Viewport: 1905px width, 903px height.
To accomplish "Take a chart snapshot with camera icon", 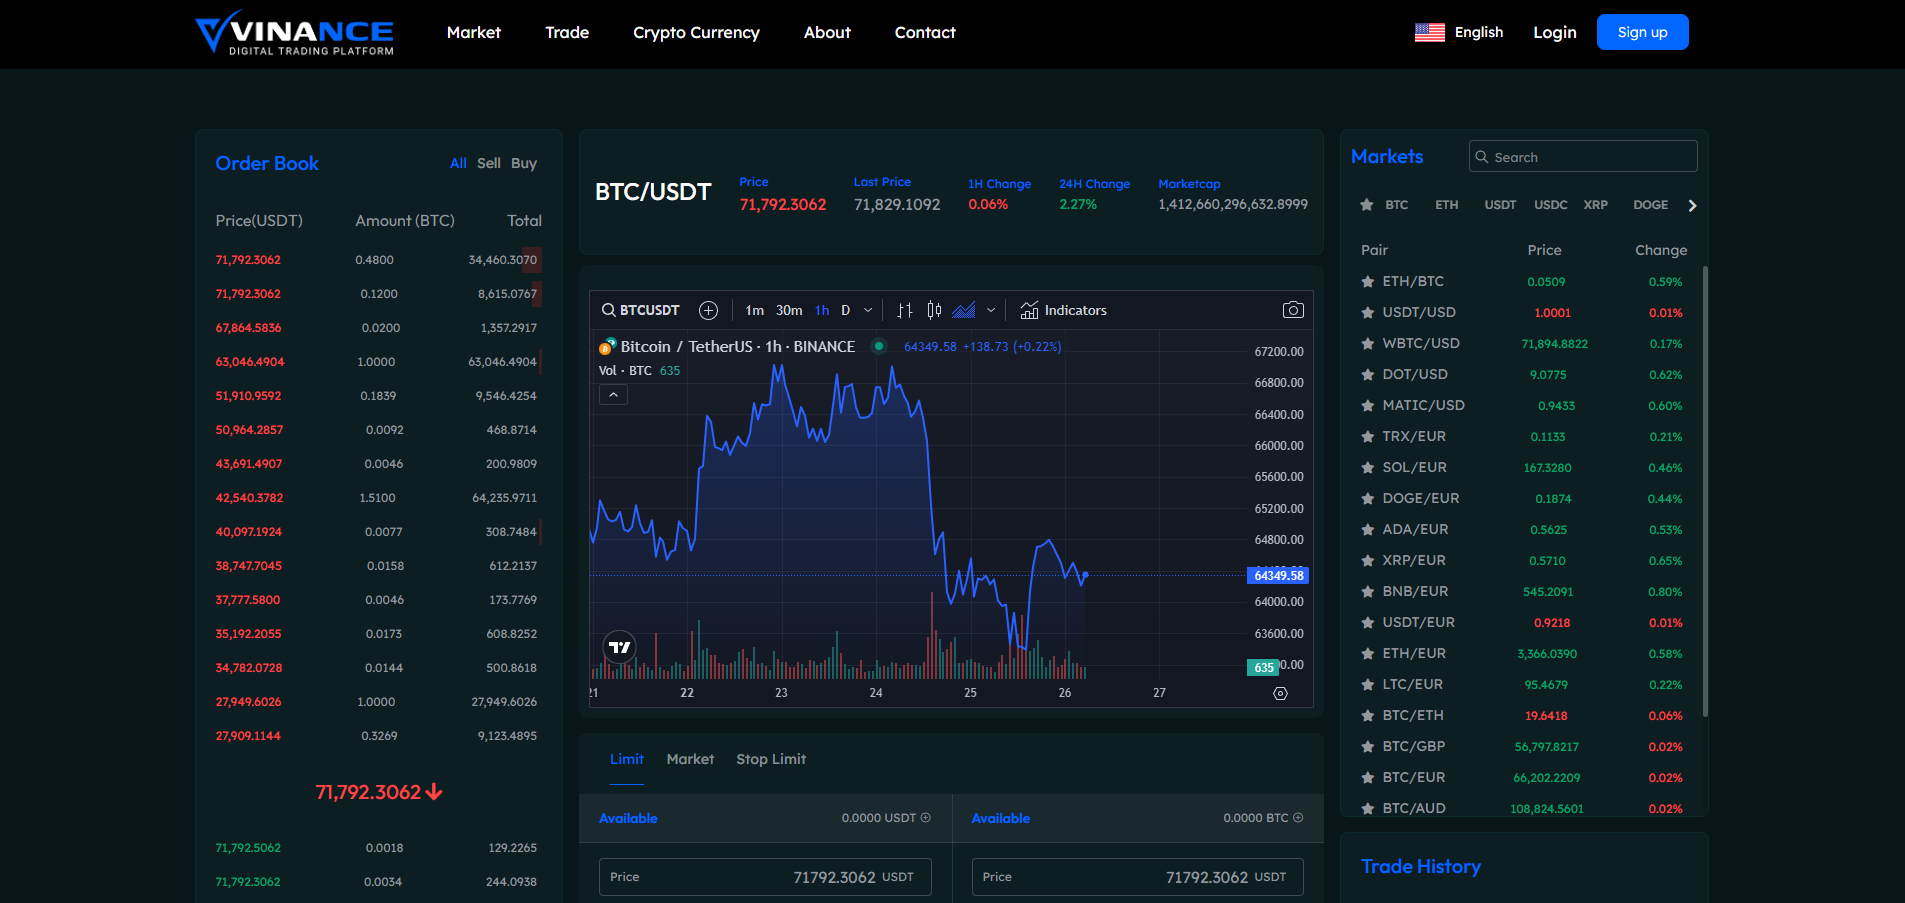I will coord(1292,310).
